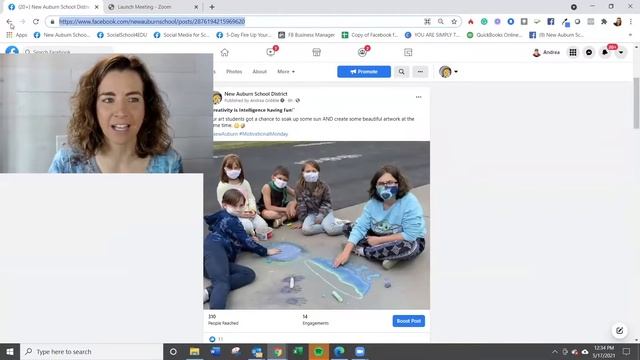Open QuickBooks Online bookmark
Screen dimensions: 640x360
pyautogui.click(x=495, y=35)
